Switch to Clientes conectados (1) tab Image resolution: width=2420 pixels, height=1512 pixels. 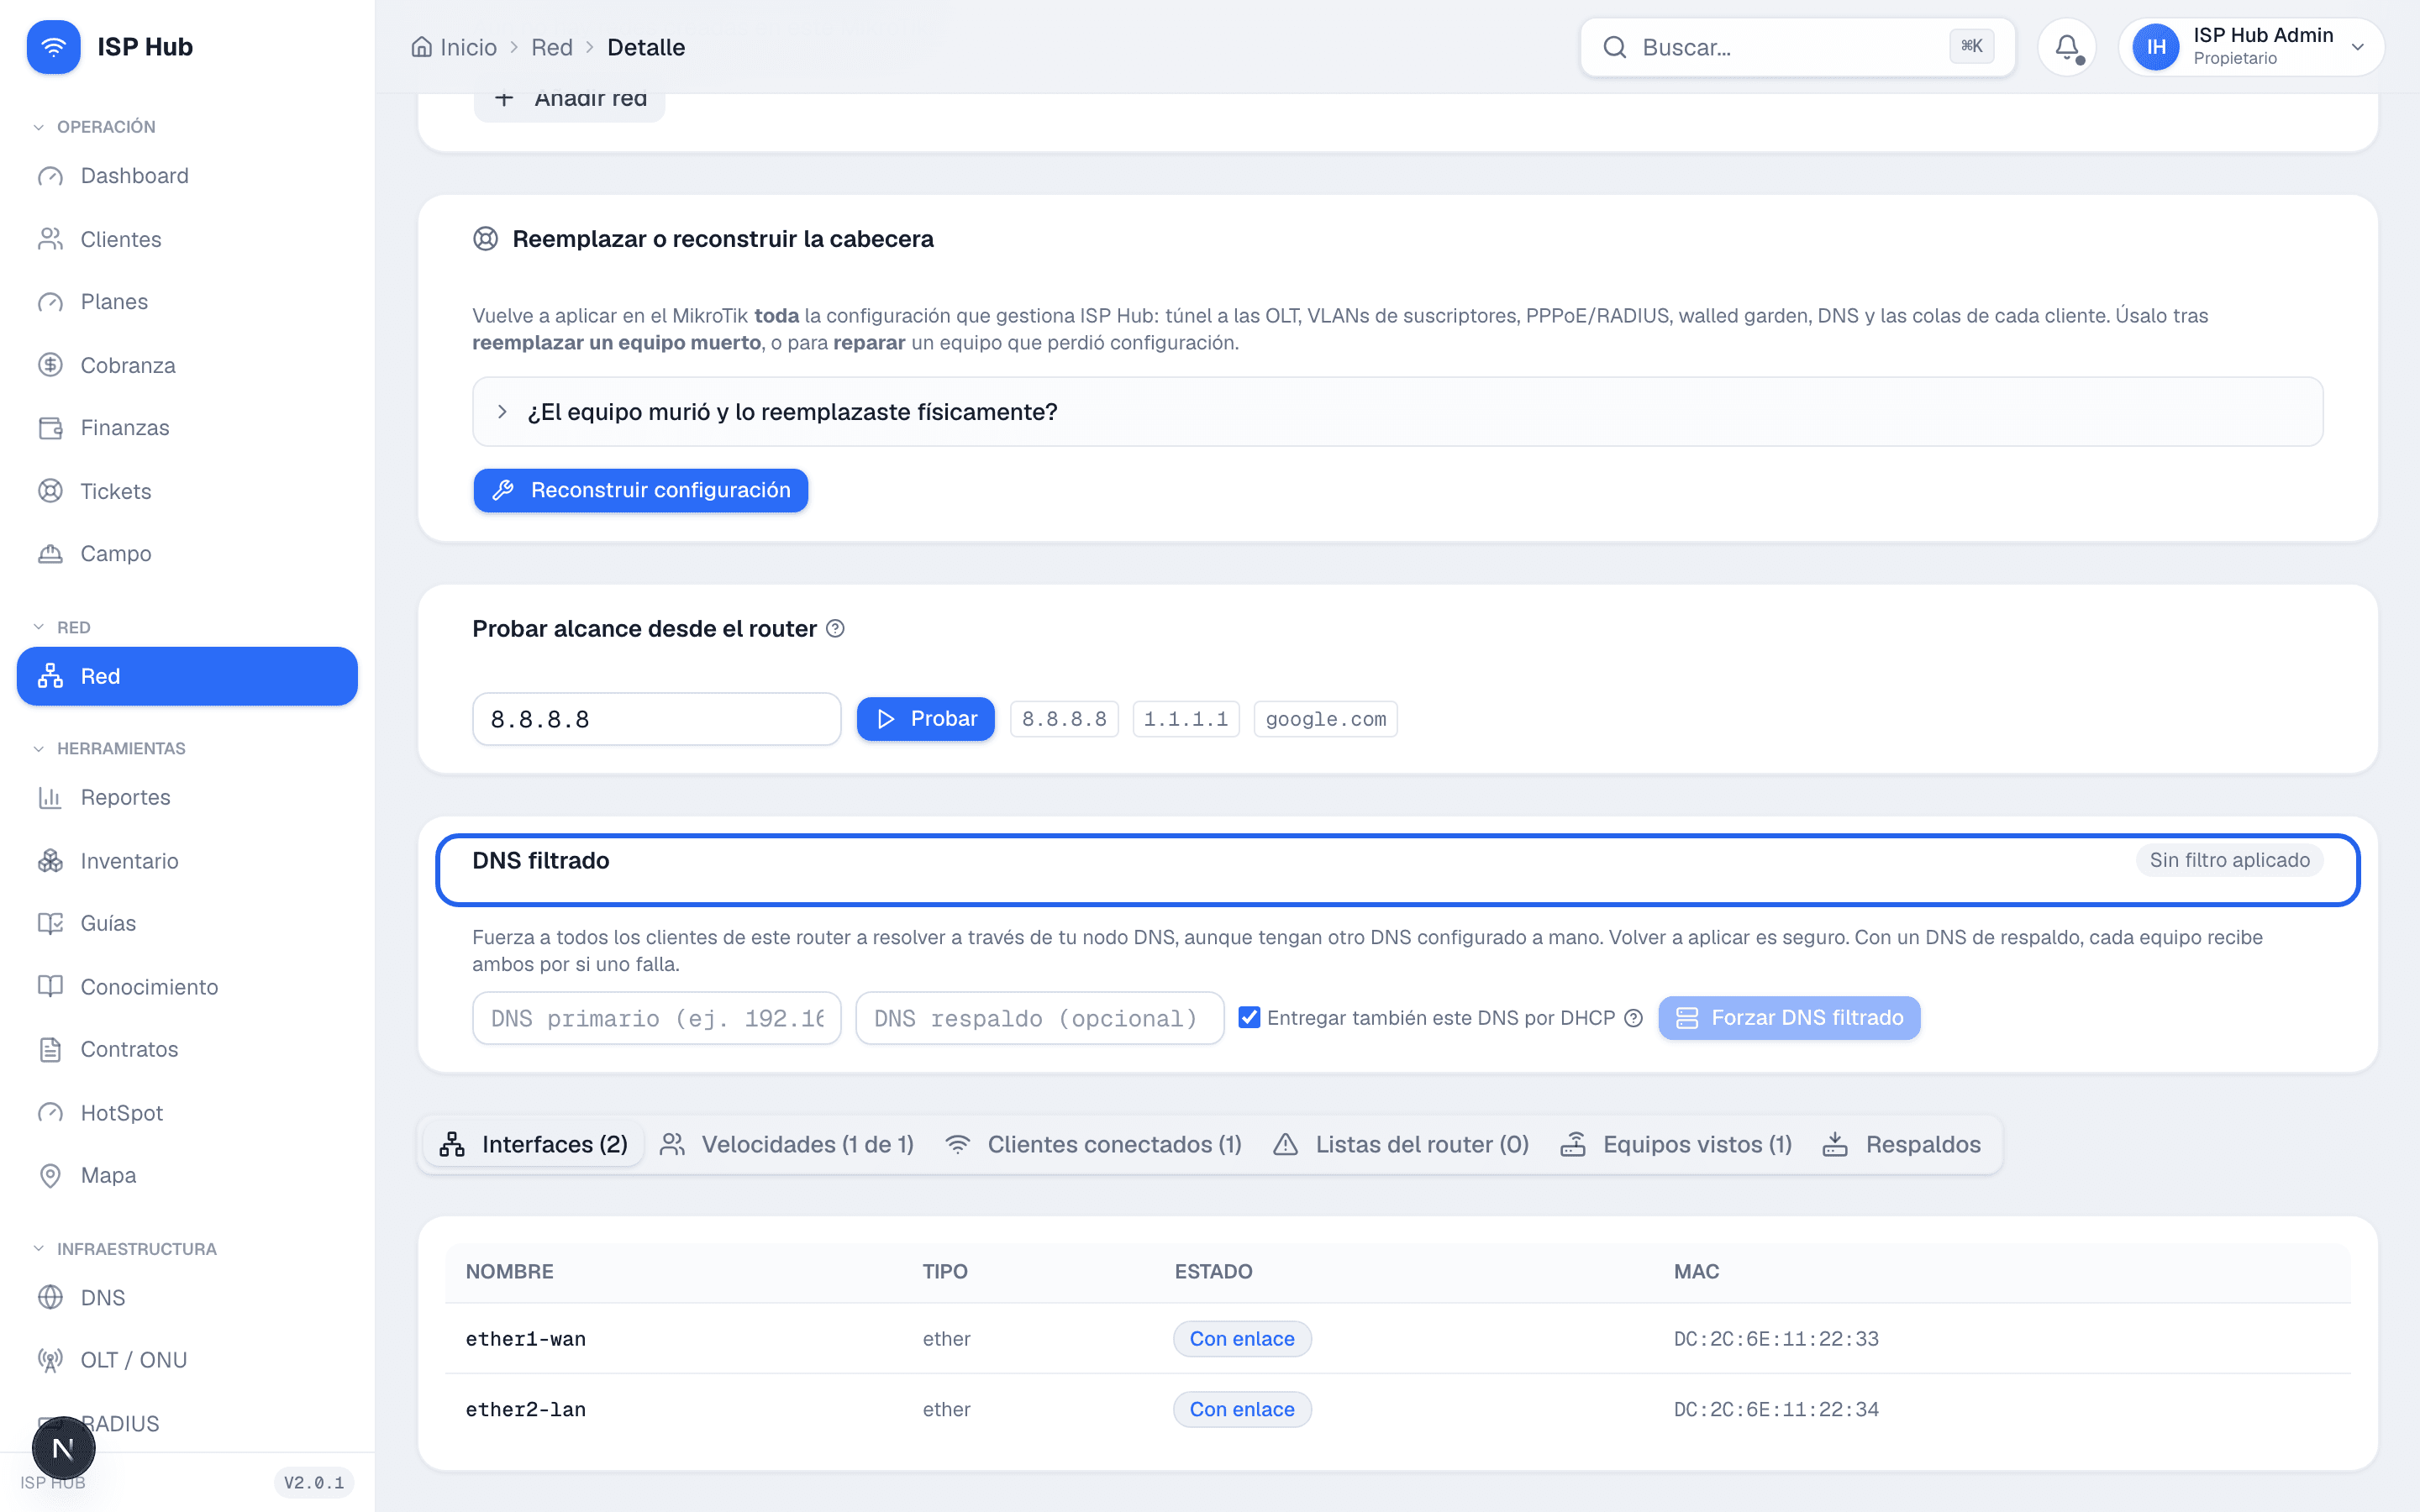pos(1094,1144)
